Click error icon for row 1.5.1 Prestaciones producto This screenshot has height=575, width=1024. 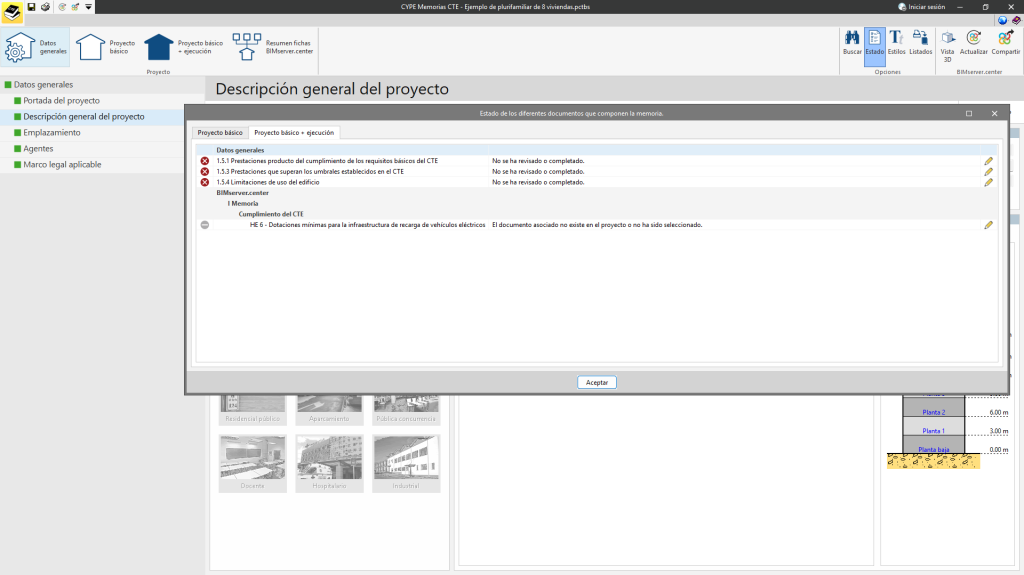click(204, 161)
